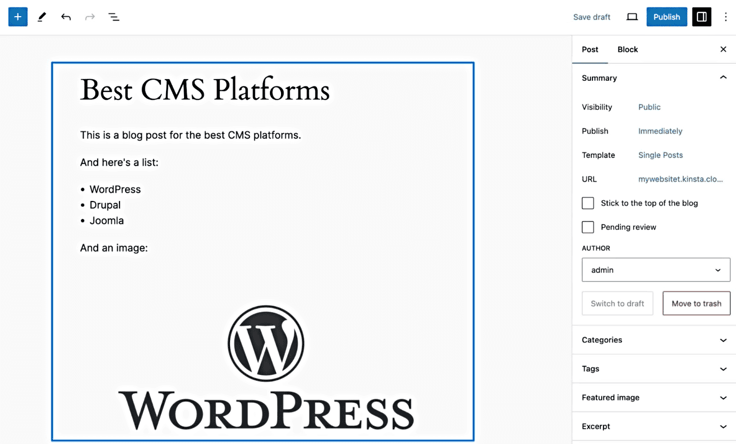Click the AUTHOR heading label
The width and height of the screenshot is (736, 444).
[596, 248]
